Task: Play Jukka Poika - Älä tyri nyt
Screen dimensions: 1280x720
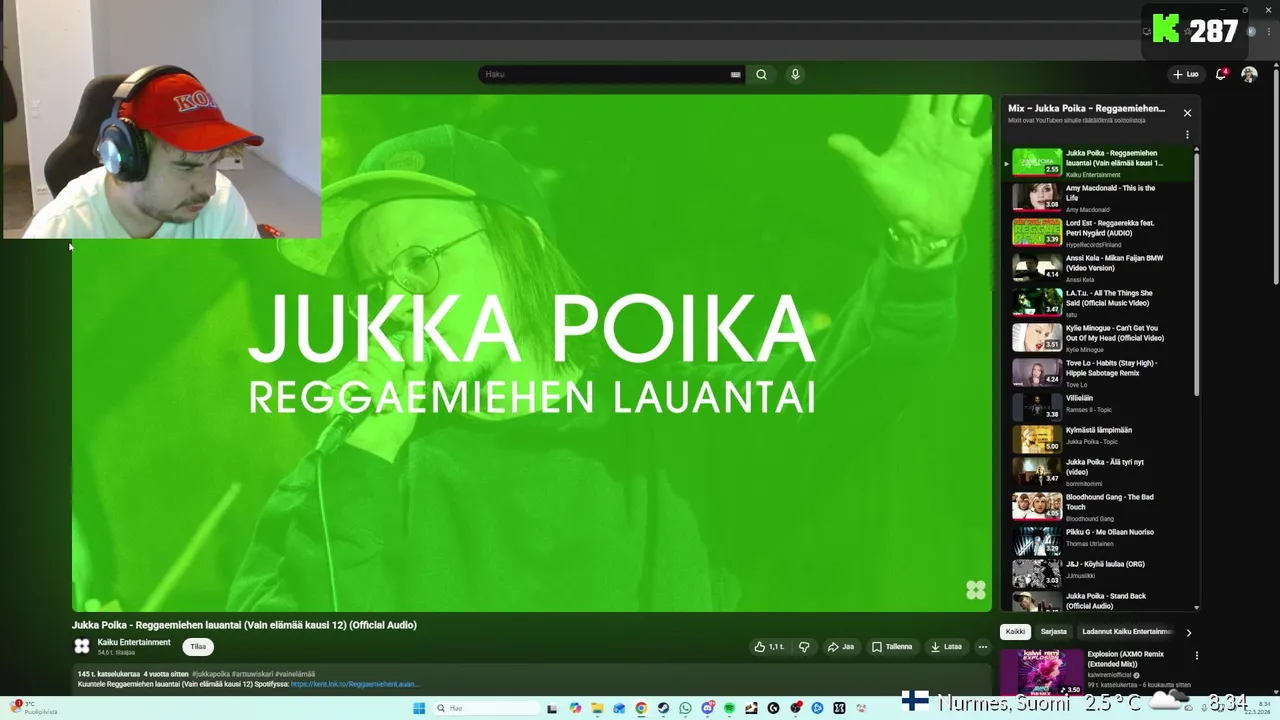Action: [x=1100, y=472]
